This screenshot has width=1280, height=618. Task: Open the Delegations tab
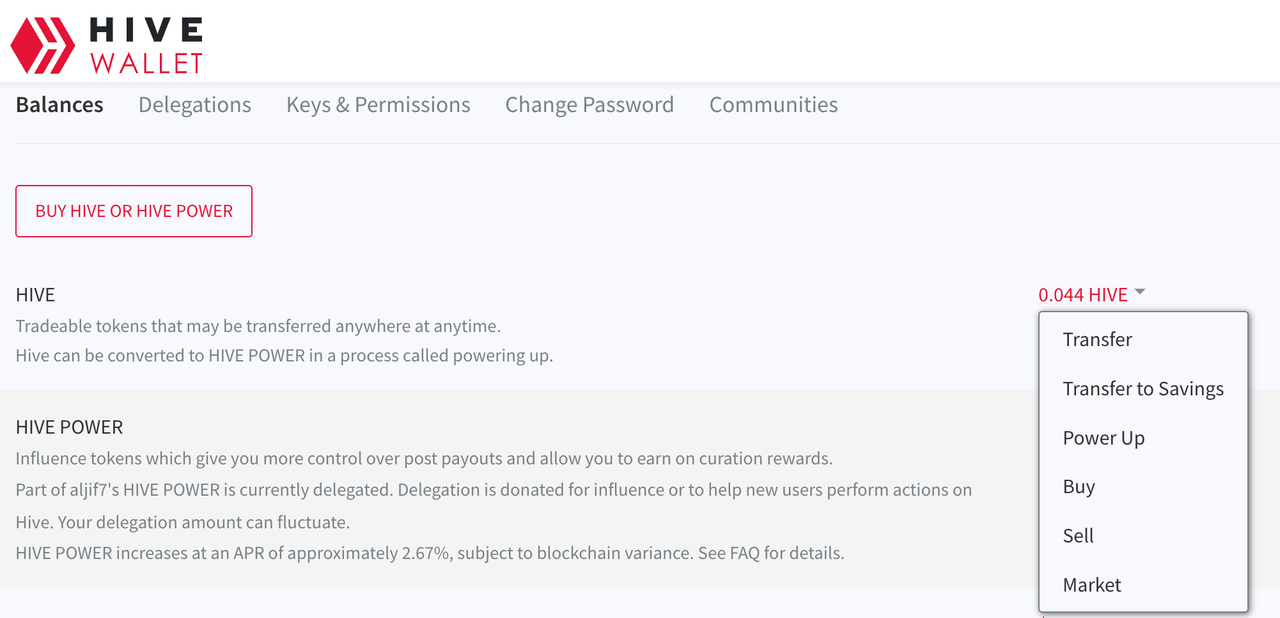point(195,105)
